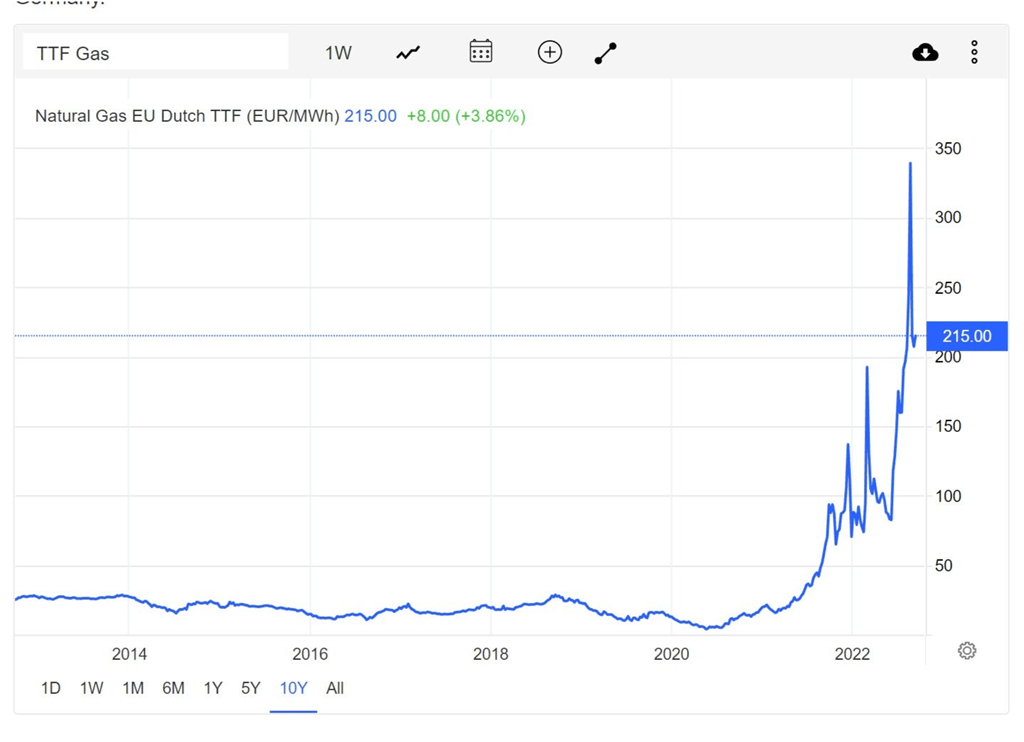Click the 2022 price peak on chart
Screen dimensions: 1024x742
pyautogui.click(x=910, y=163)
